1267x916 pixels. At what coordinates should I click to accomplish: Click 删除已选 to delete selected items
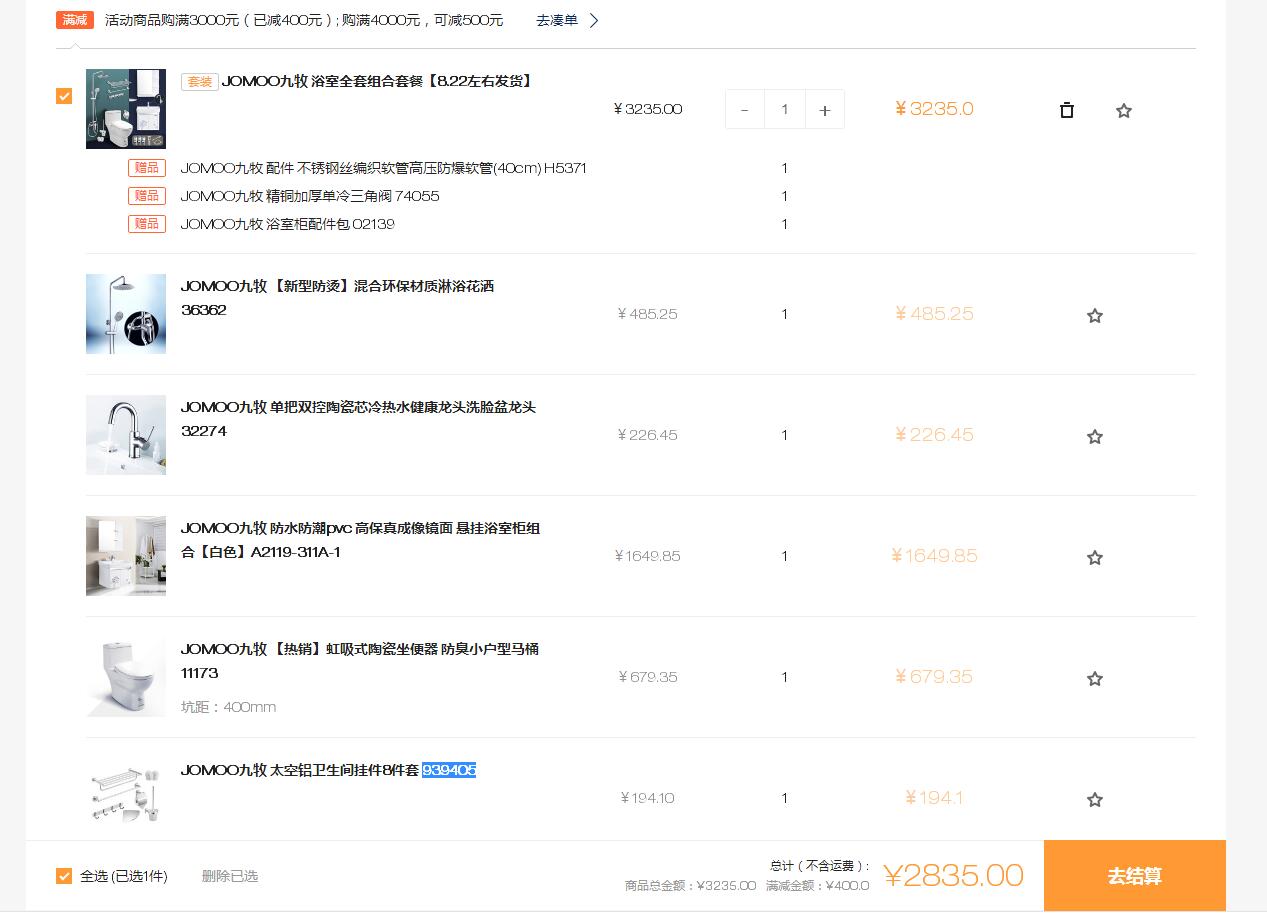[x=230, y=876]
